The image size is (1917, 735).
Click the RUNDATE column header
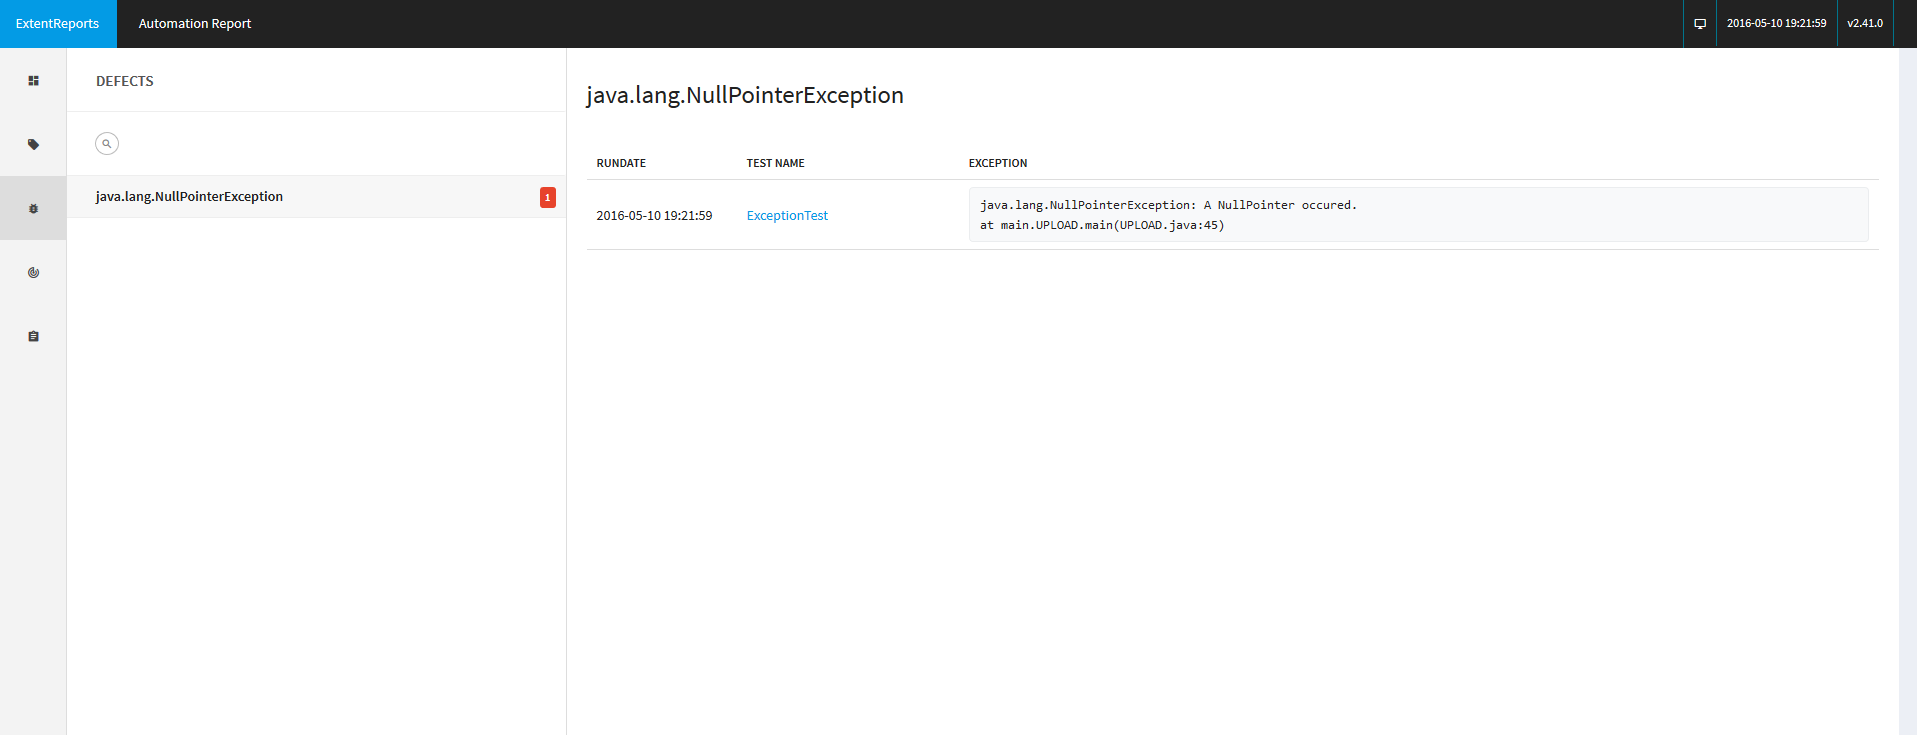coord(621,163)
